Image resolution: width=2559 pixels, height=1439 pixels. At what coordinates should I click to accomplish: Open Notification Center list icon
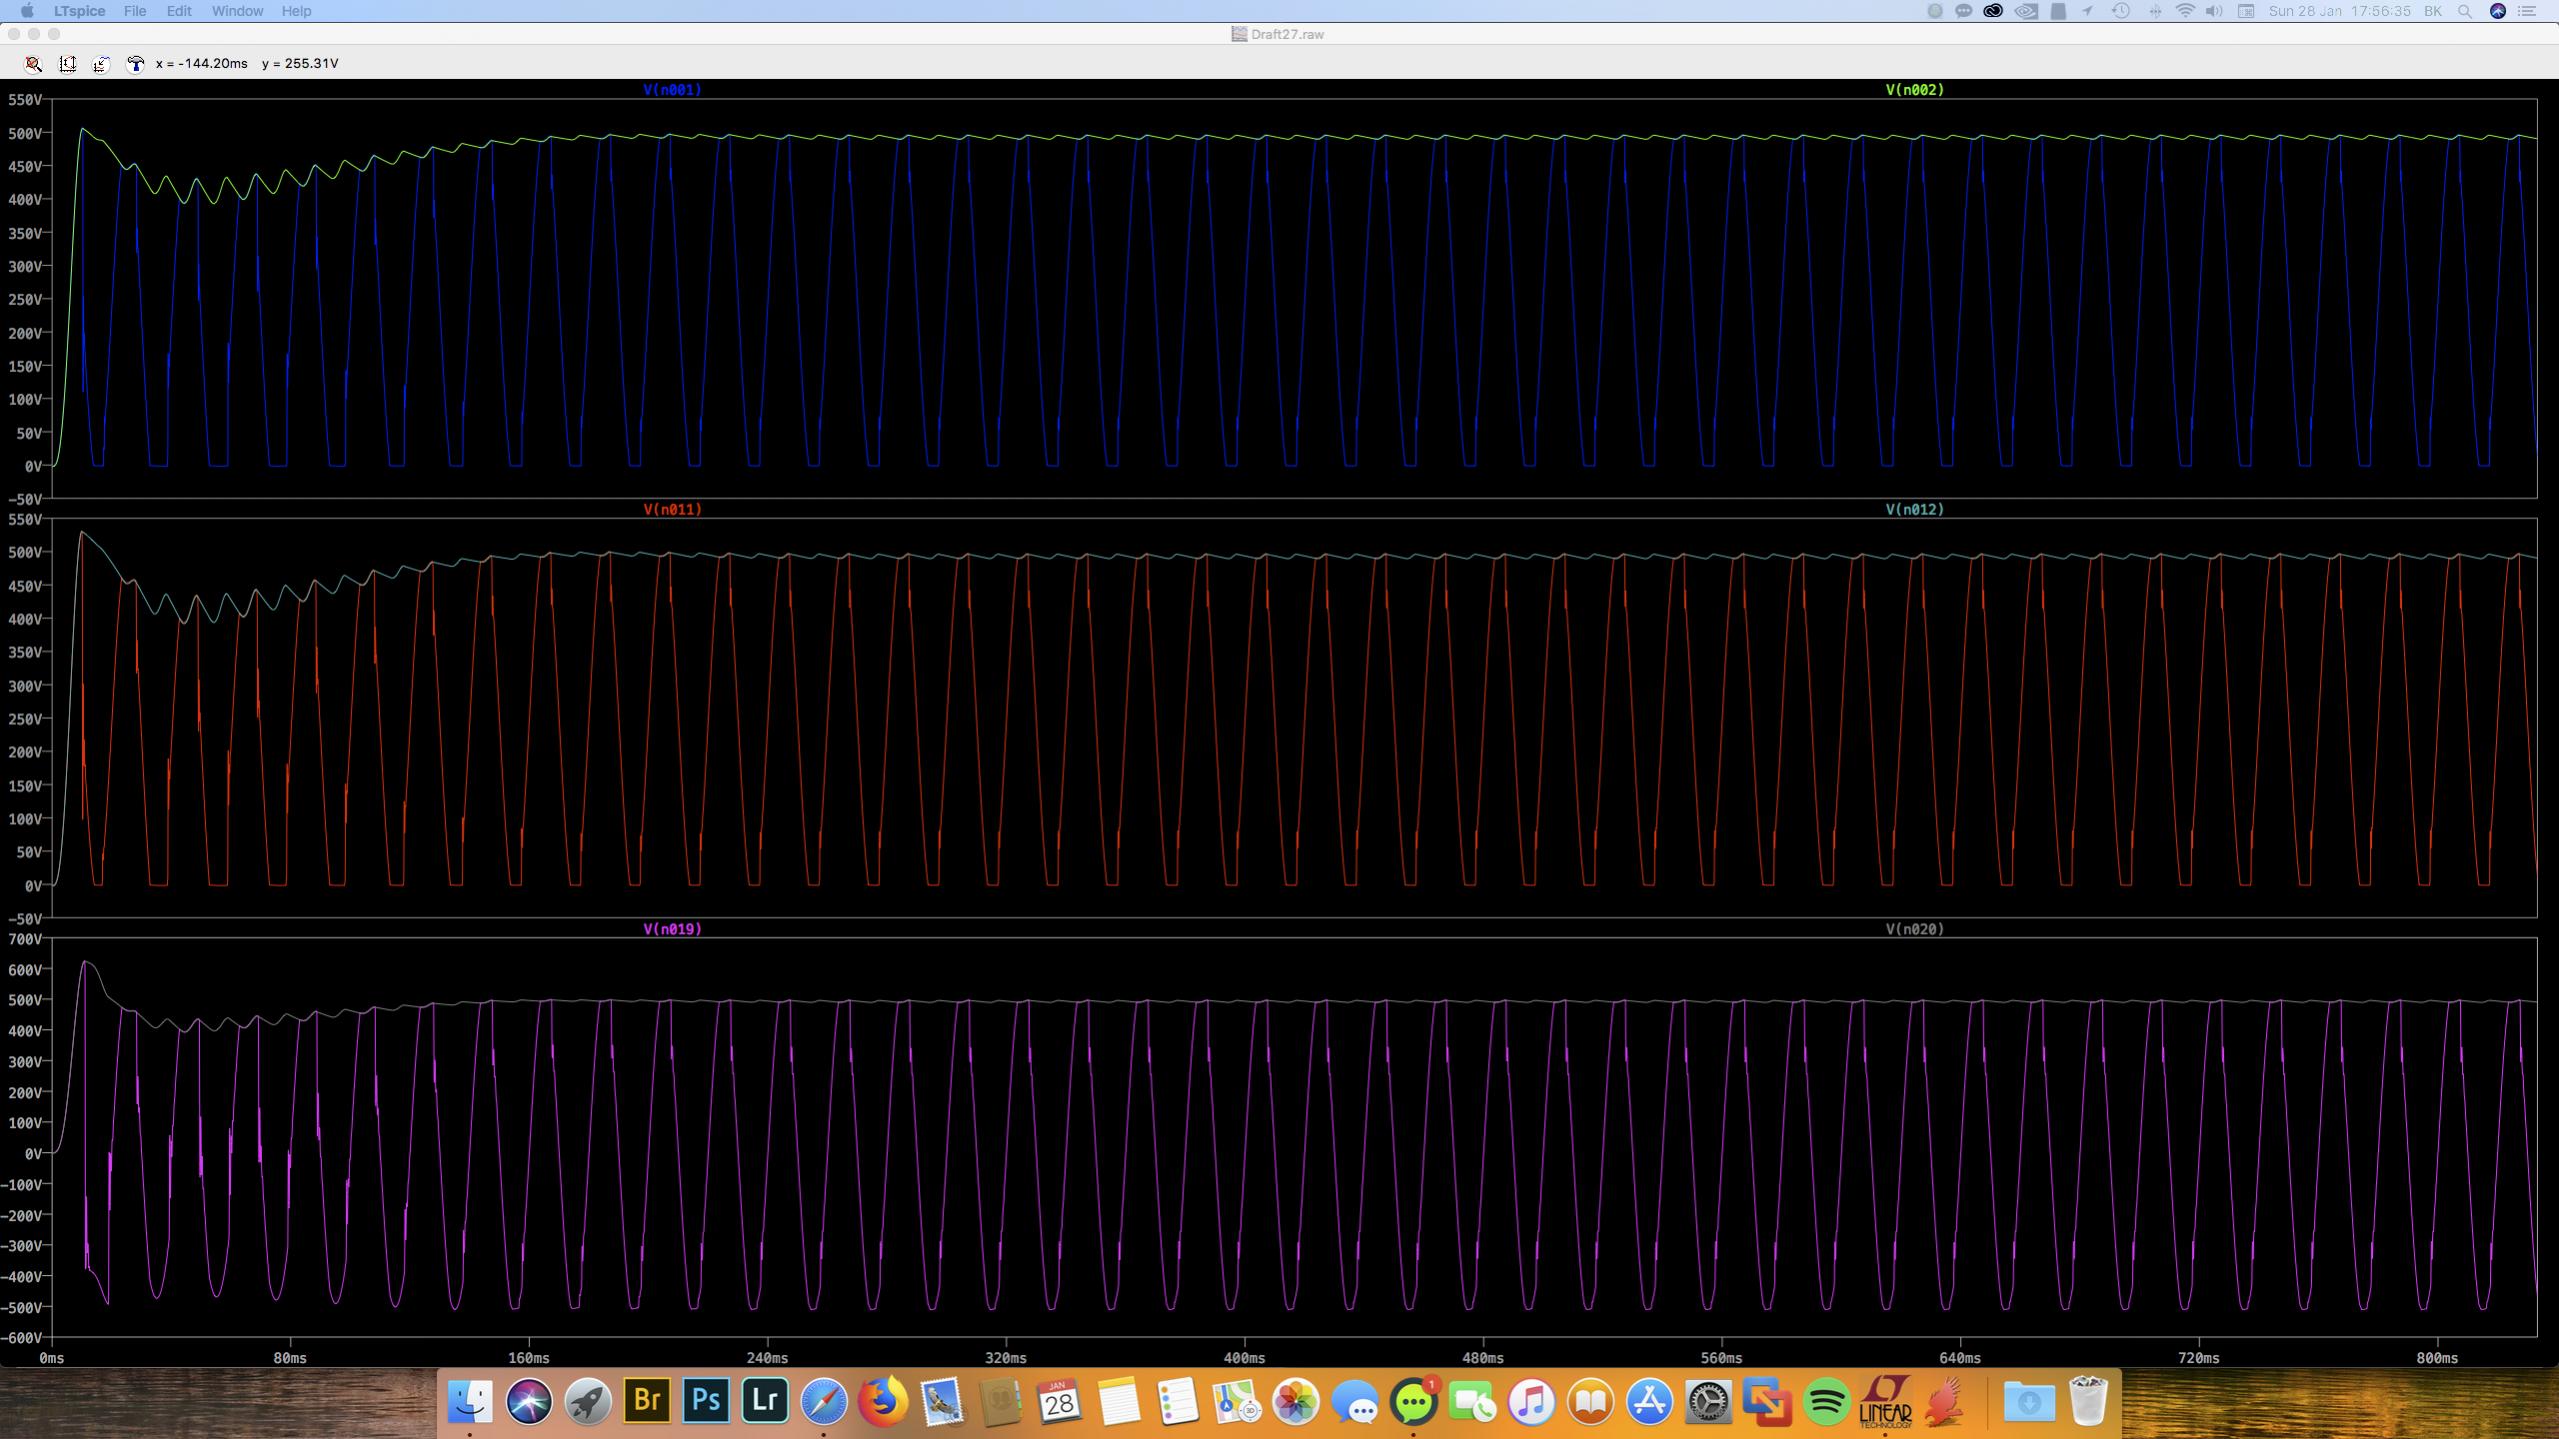[x=2527, y=11]
